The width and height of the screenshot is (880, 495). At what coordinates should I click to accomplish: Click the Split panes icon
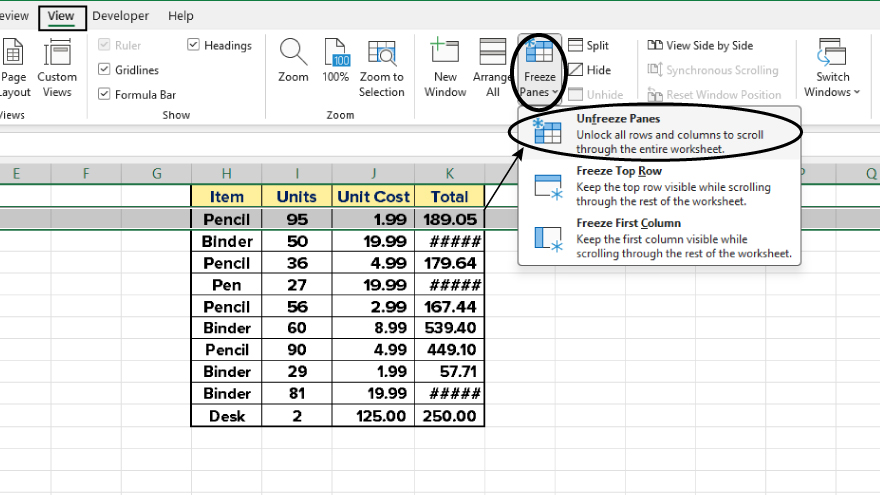coord(576,45)
